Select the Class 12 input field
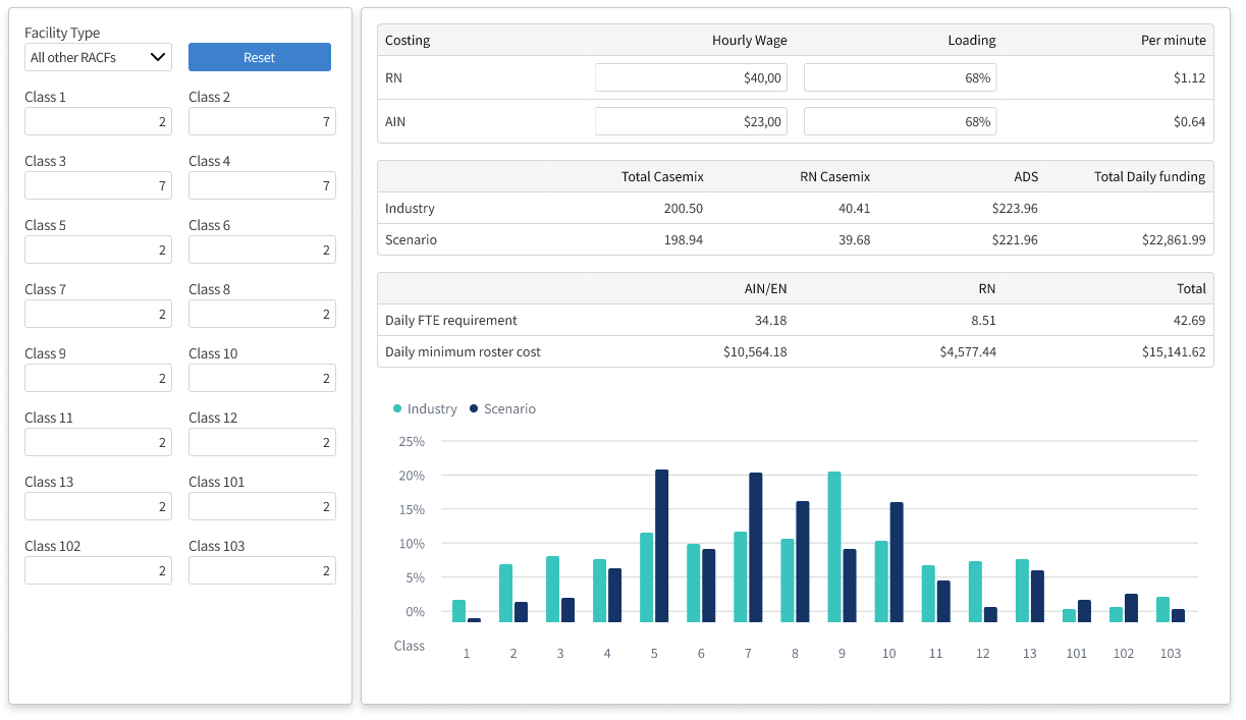Image resolution: width=1246 pixels, height=720 pixels. pos(262,442)
